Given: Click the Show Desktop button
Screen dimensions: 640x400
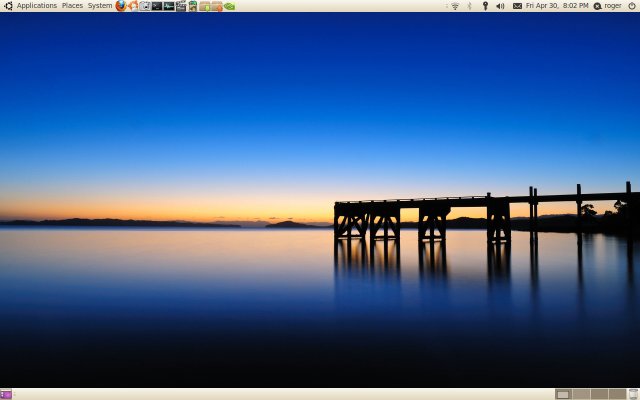Looking at the screenshot, I should coord(6,394).
